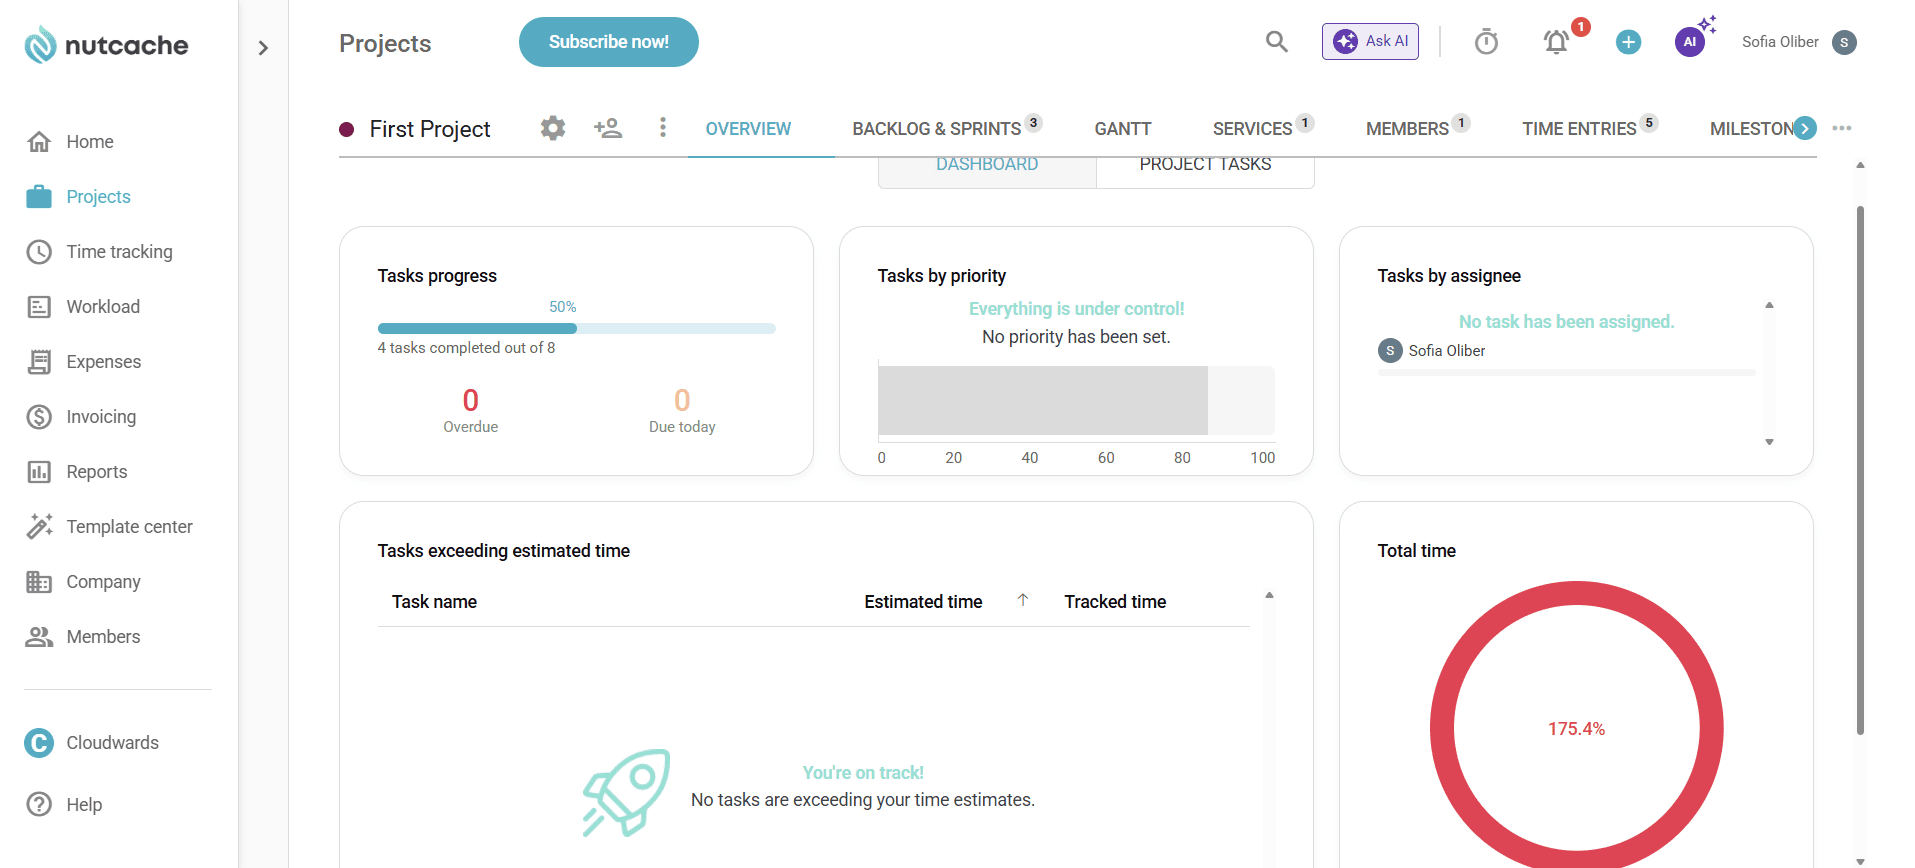Screen dimensions: 1915x868
Task: Click the blue plus quick-add icon
Action: click(1628, 42)
